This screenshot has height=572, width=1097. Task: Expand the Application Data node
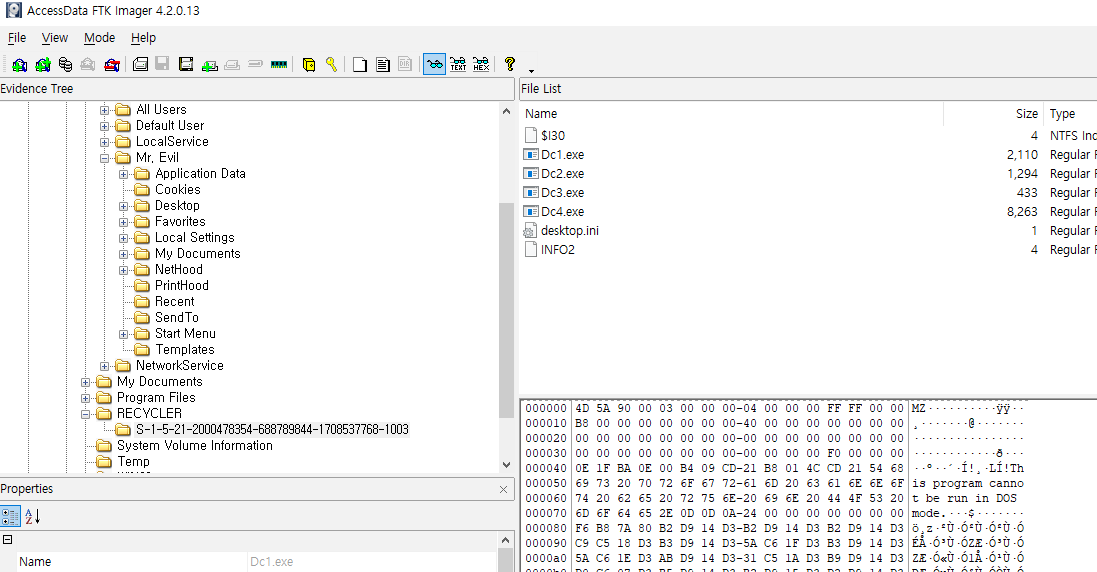pyautogui.click(x=123, y=174)
